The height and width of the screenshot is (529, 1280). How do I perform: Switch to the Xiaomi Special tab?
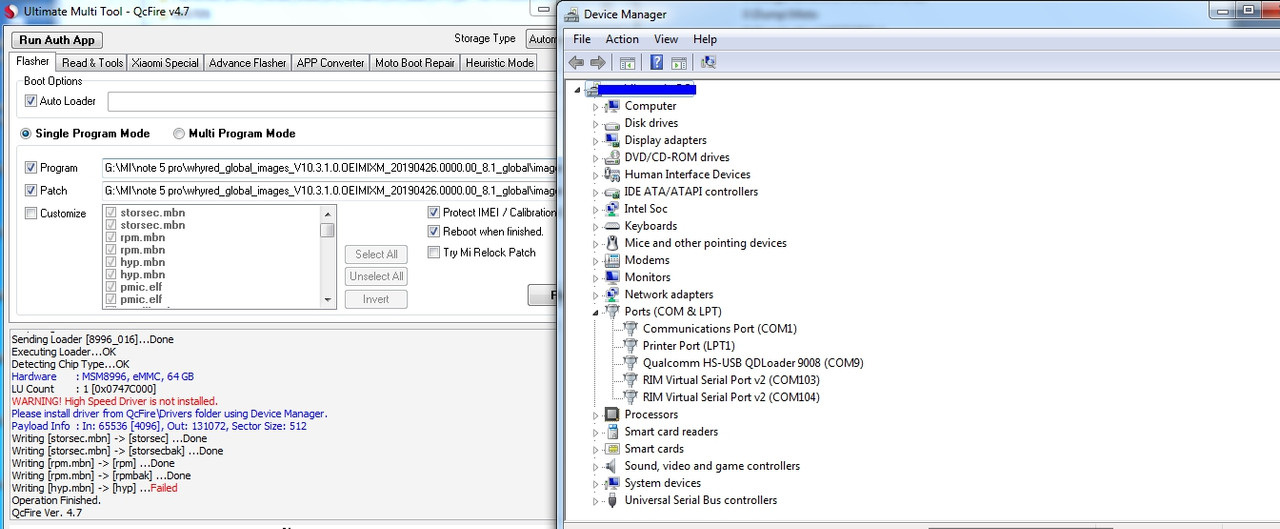coord(165,62)
